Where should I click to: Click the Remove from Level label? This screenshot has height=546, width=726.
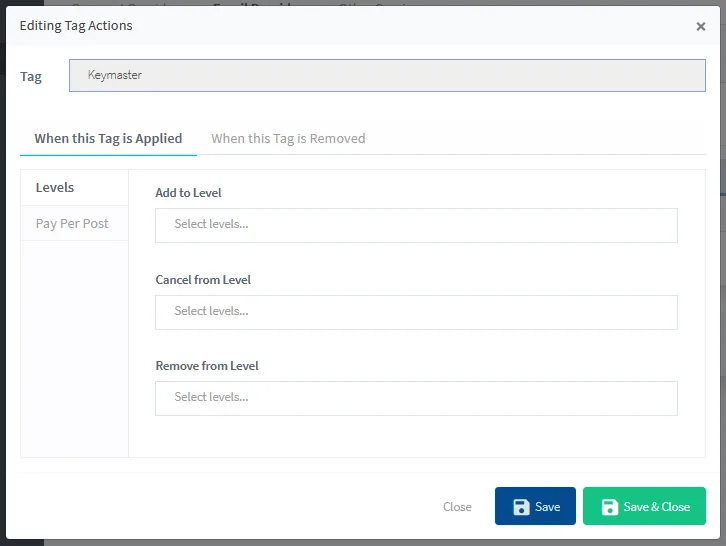click(207, 366)
